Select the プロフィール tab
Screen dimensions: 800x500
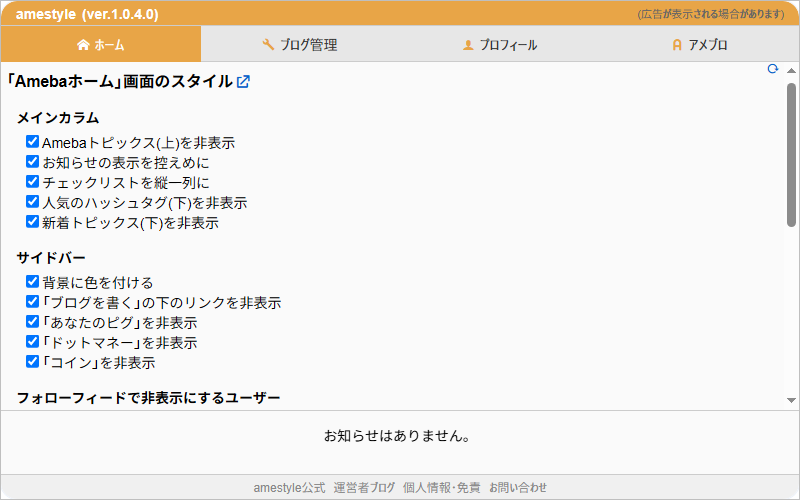point(500,45)
